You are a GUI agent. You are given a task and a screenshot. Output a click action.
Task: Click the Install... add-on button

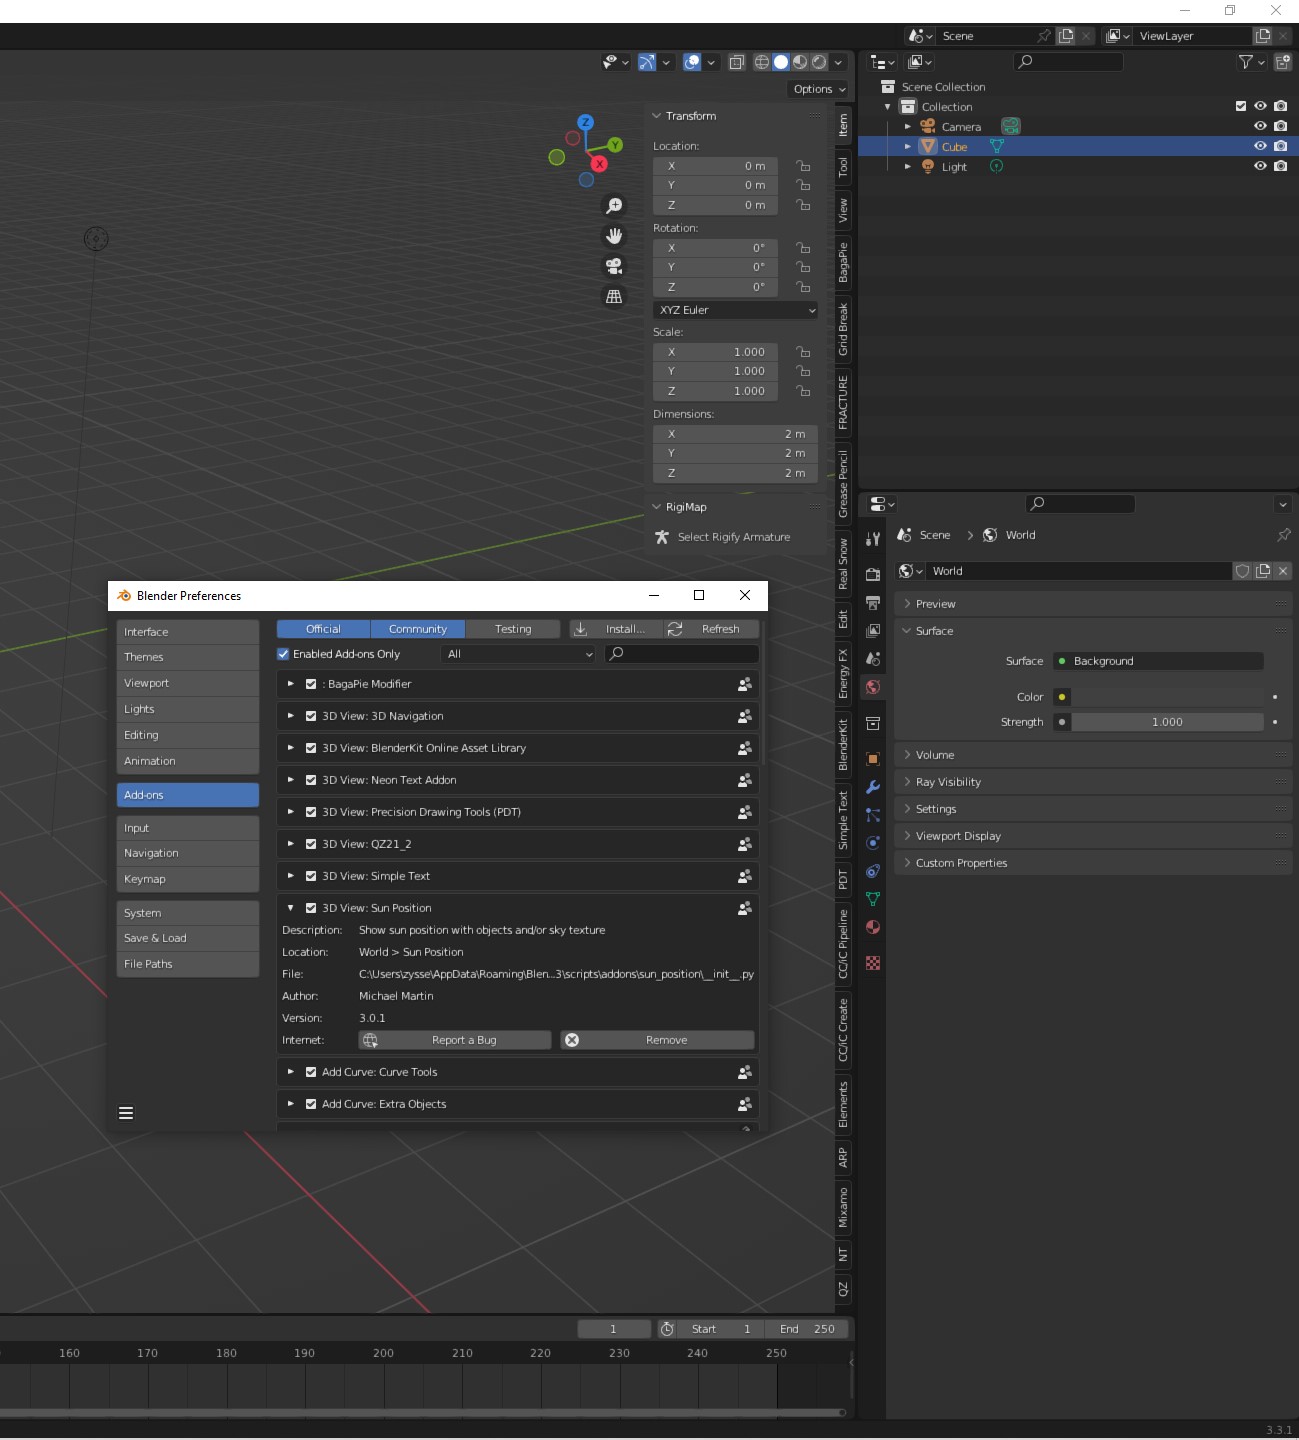pos(614,629)
